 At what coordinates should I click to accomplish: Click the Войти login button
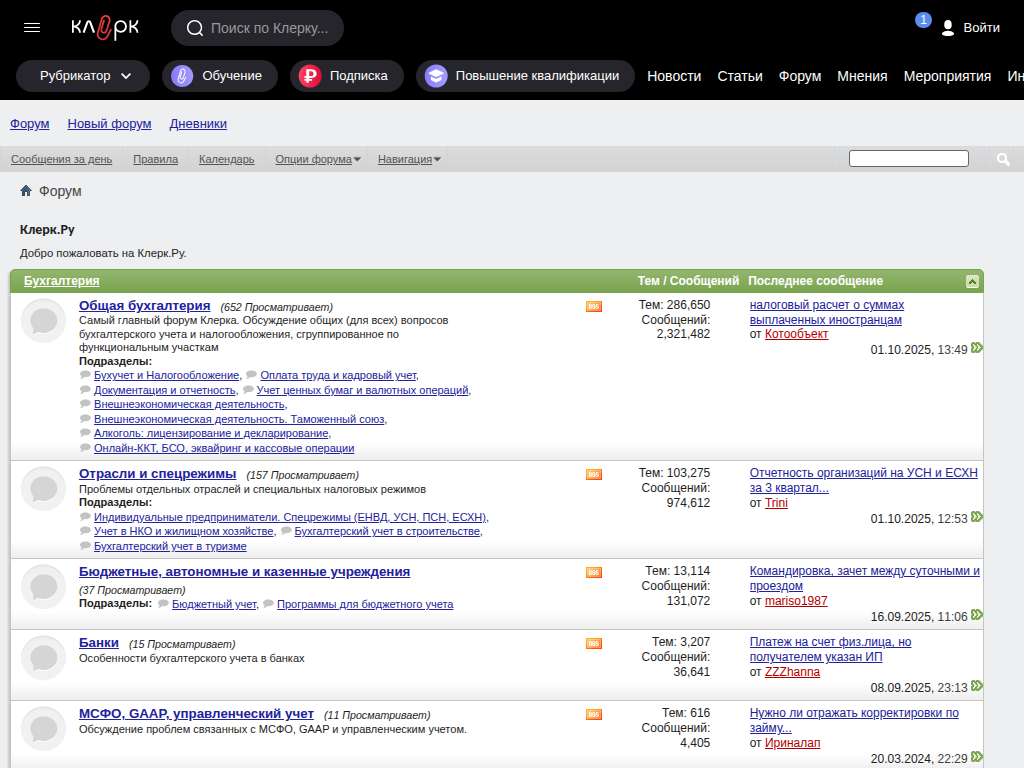[970, 28]
